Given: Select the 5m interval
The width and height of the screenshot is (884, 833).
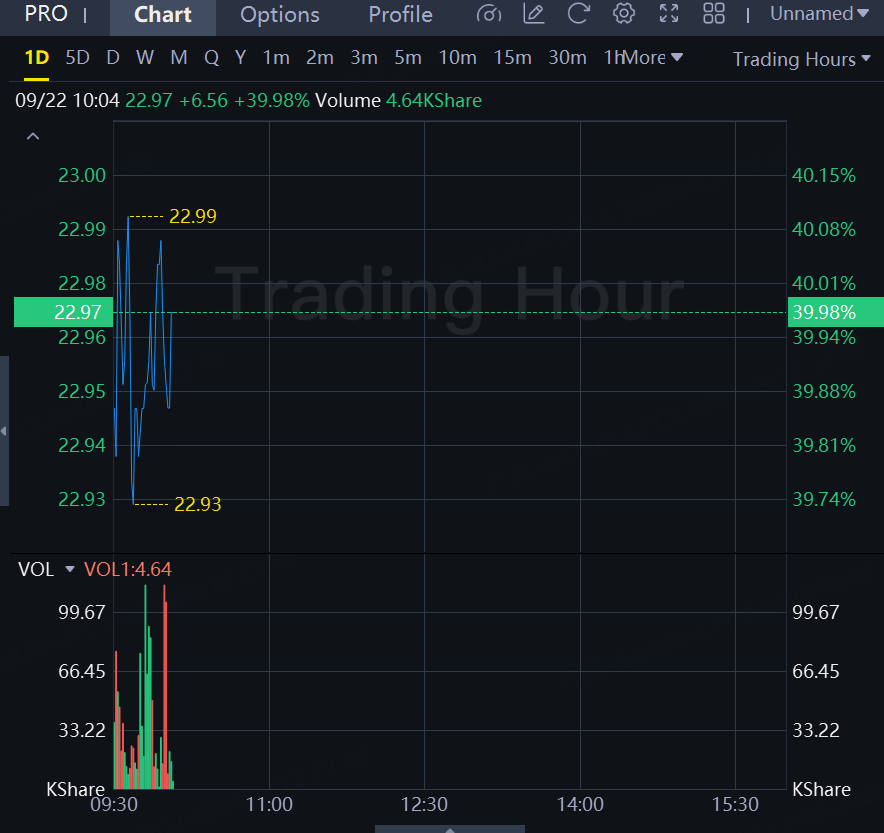Looking at the screenshot, I should 408,57.
